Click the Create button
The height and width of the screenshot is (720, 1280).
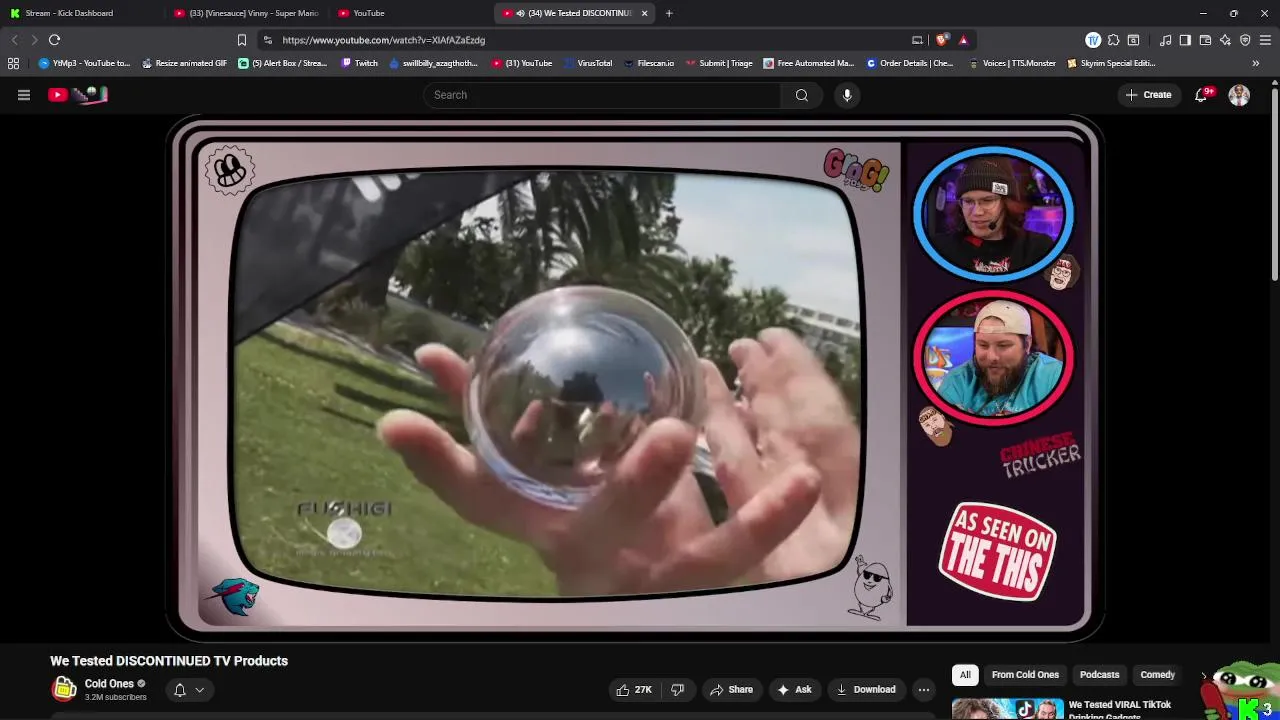[1148, 95]
